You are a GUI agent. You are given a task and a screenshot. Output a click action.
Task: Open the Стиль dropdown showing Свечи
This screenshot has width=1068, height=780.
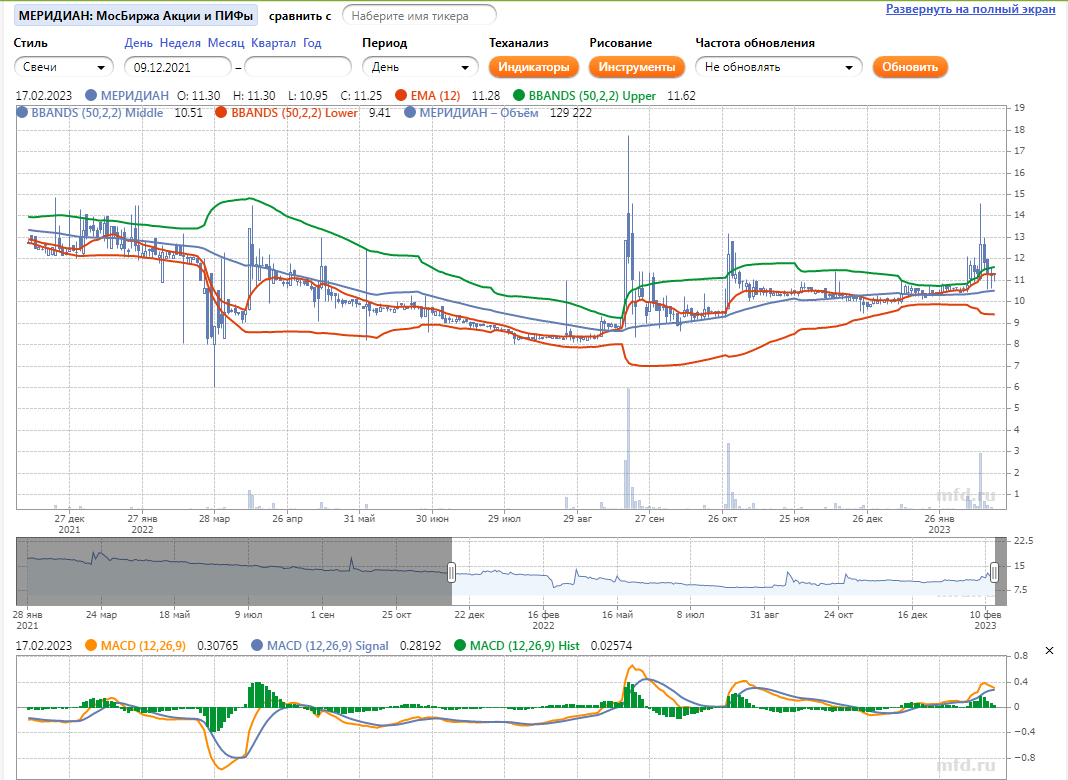(64, 67)
